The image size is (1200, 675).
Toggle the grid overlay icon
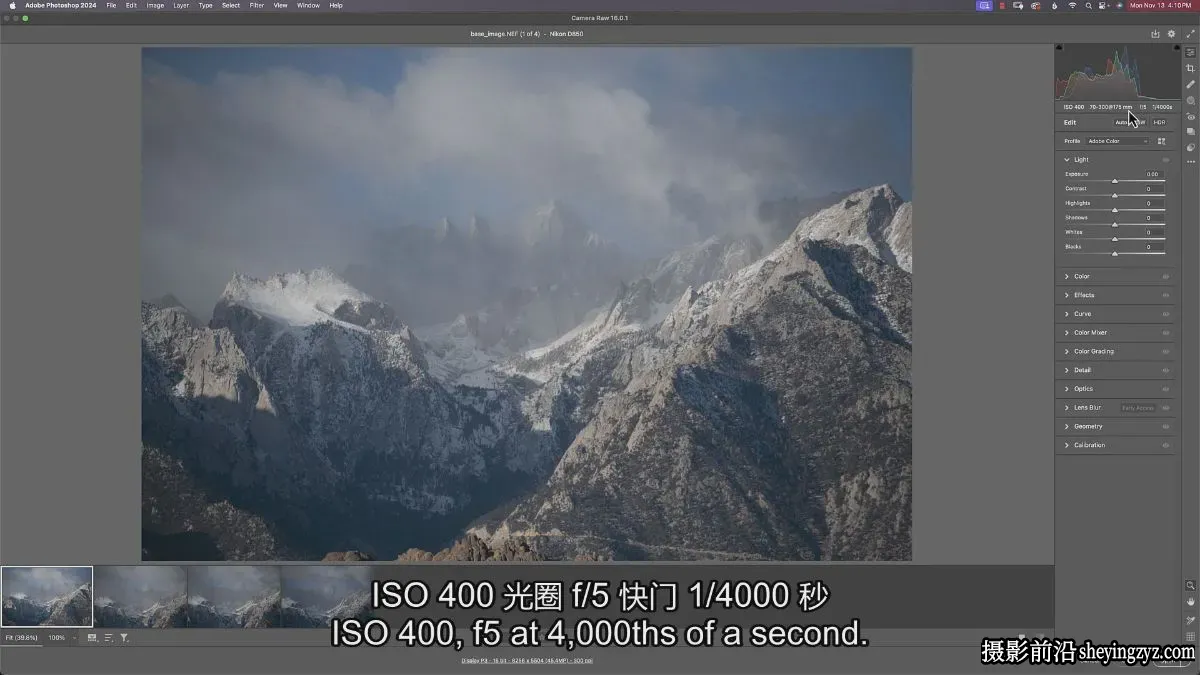click(1190, 636)
